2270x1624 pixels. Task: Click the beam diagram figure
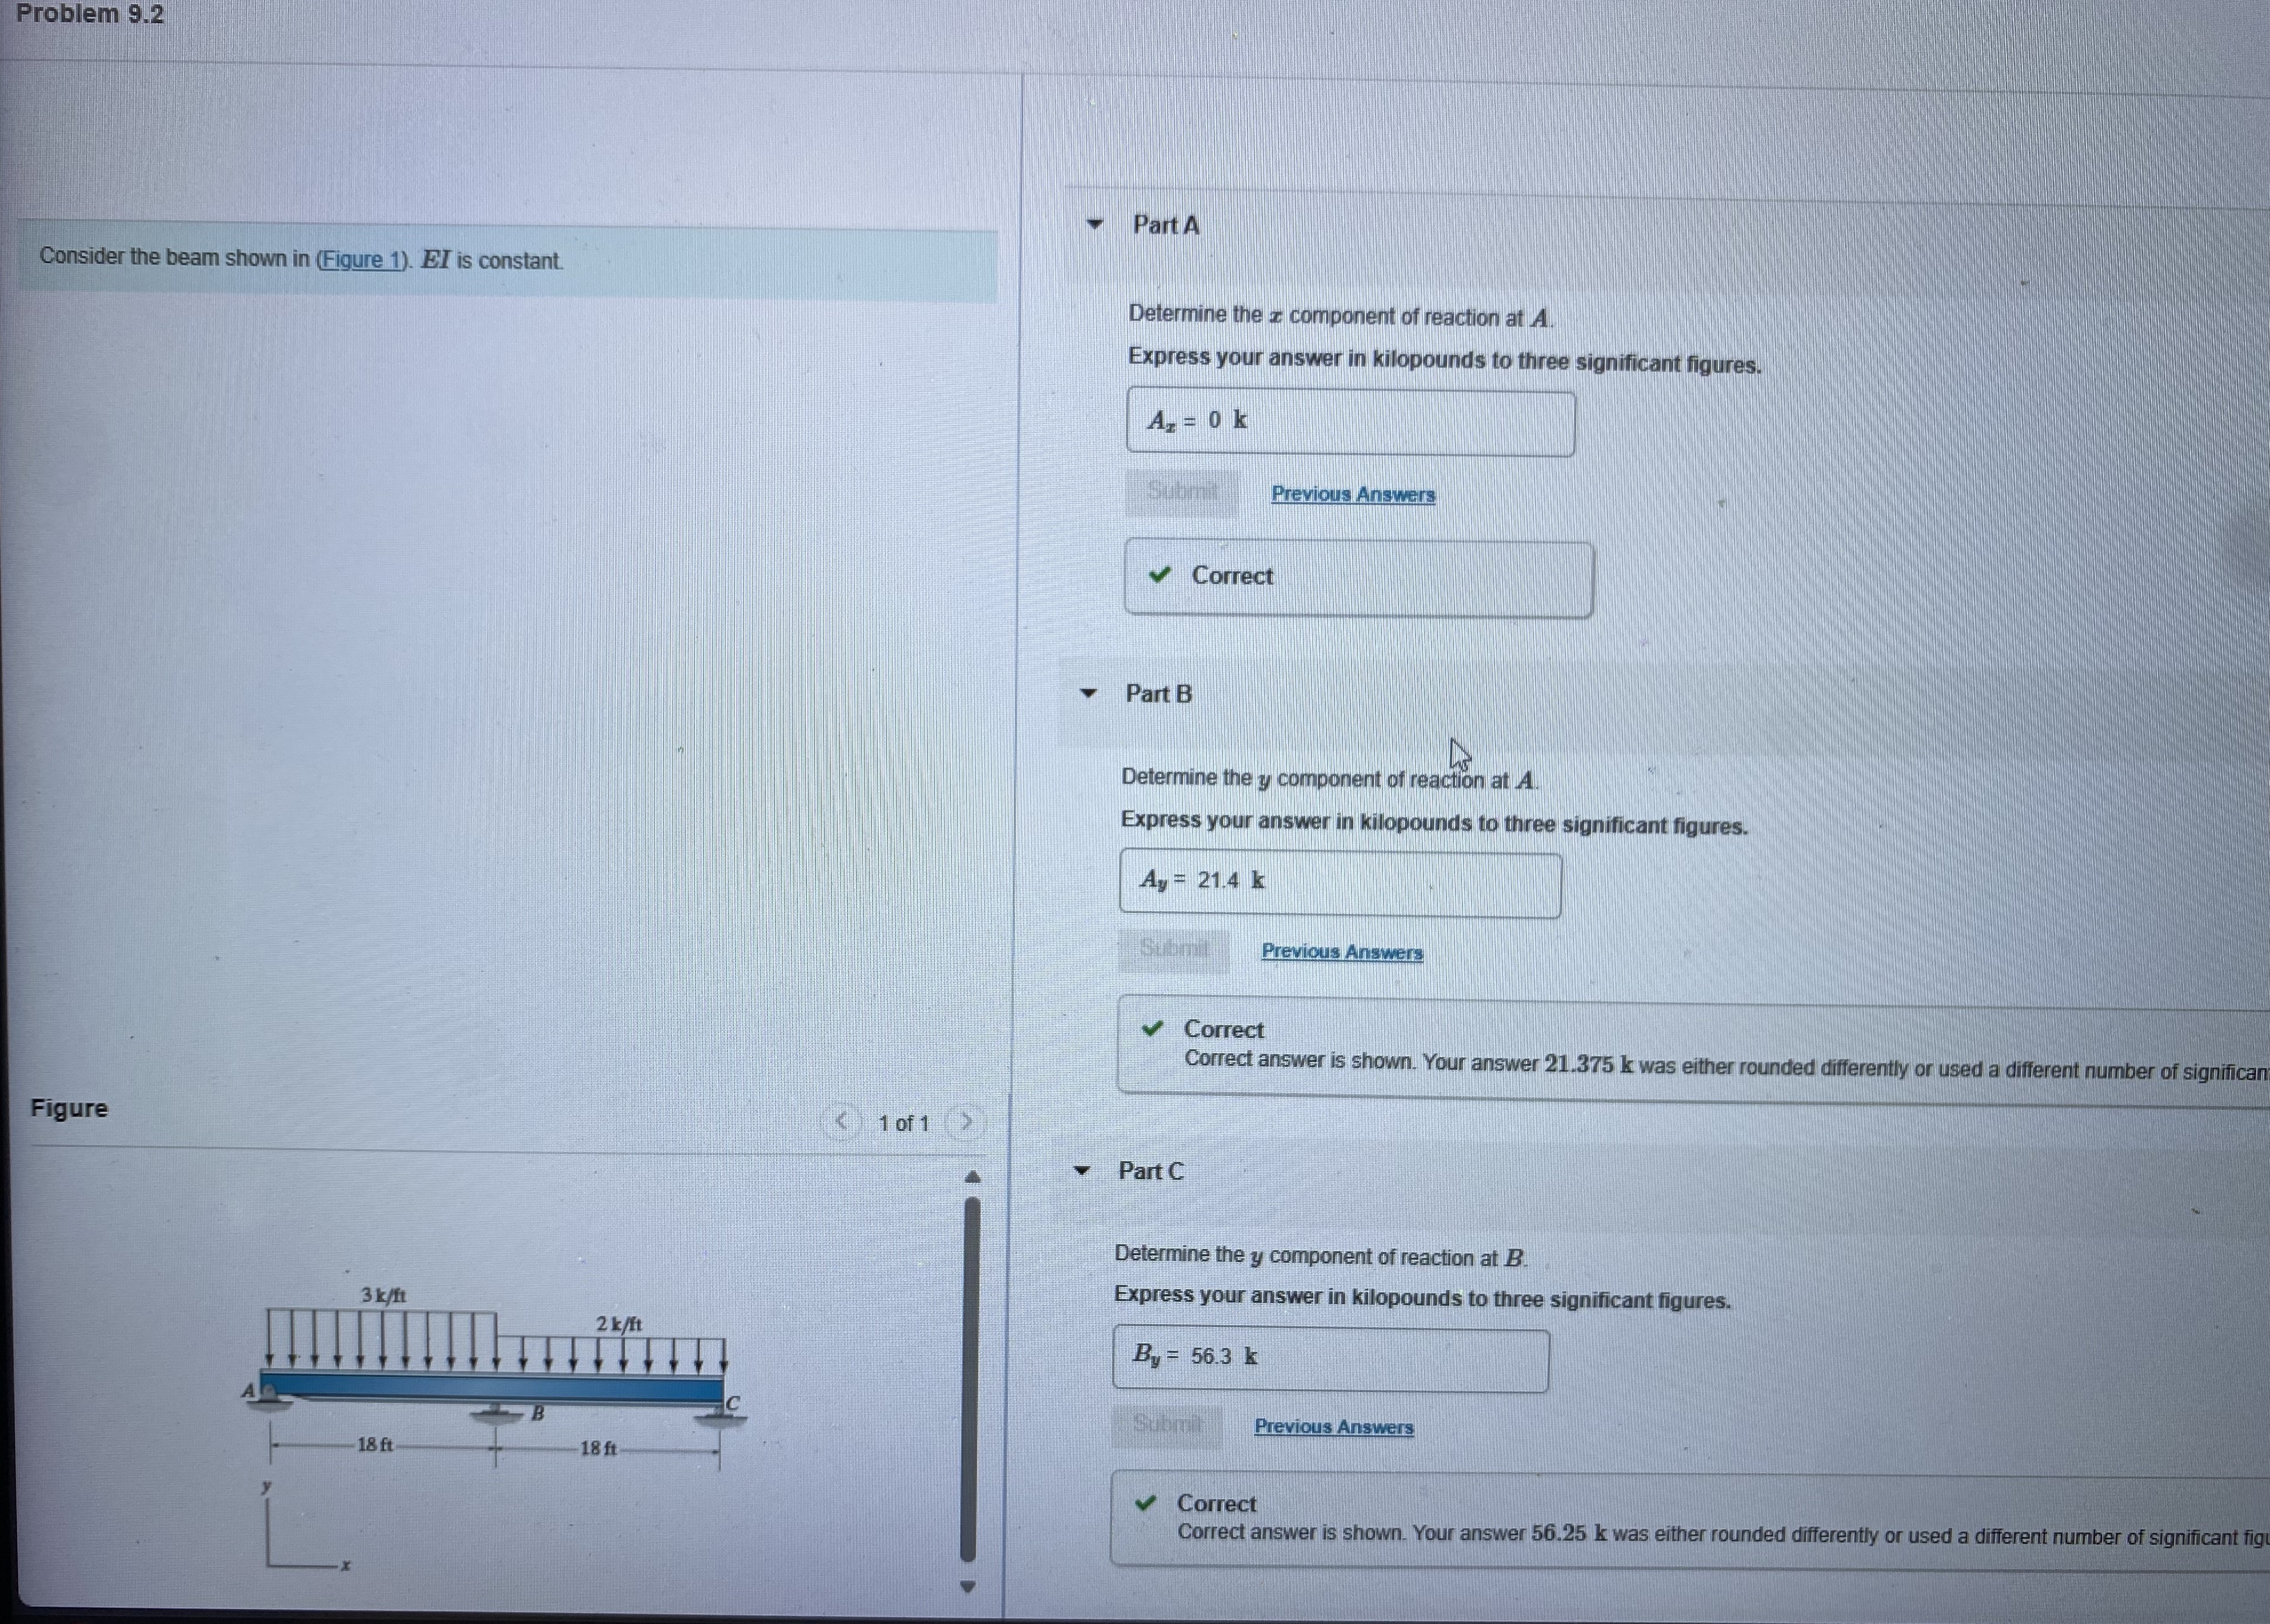point(495,1385)
